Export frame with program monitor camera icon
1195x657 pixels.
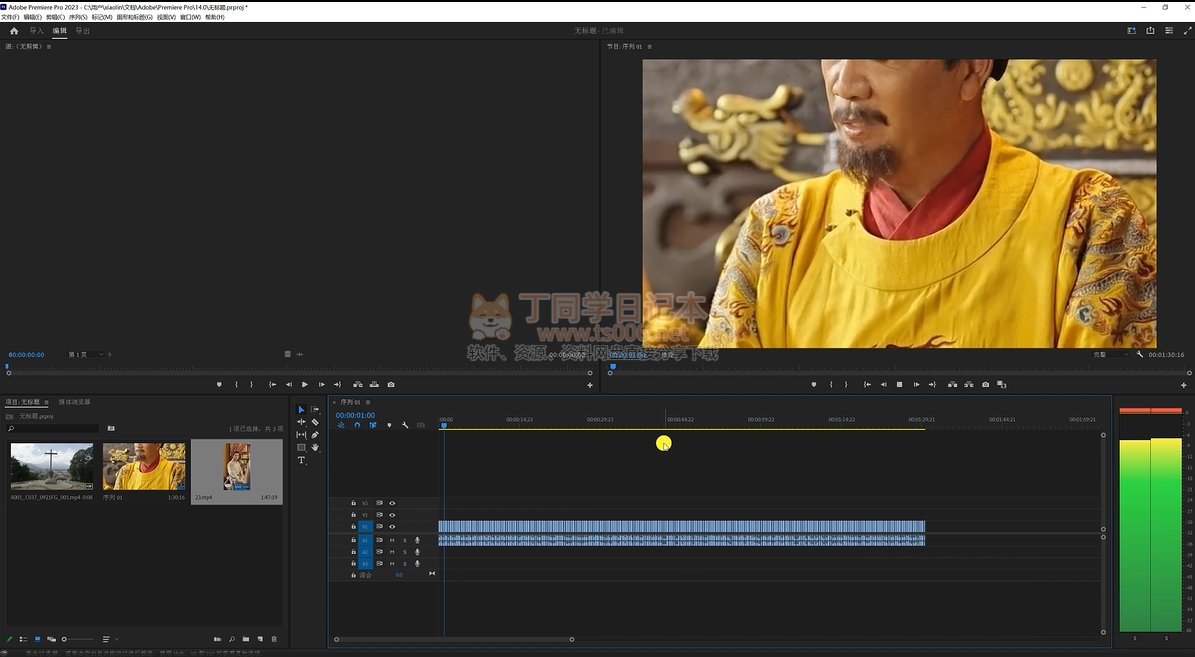pos(986,384)
